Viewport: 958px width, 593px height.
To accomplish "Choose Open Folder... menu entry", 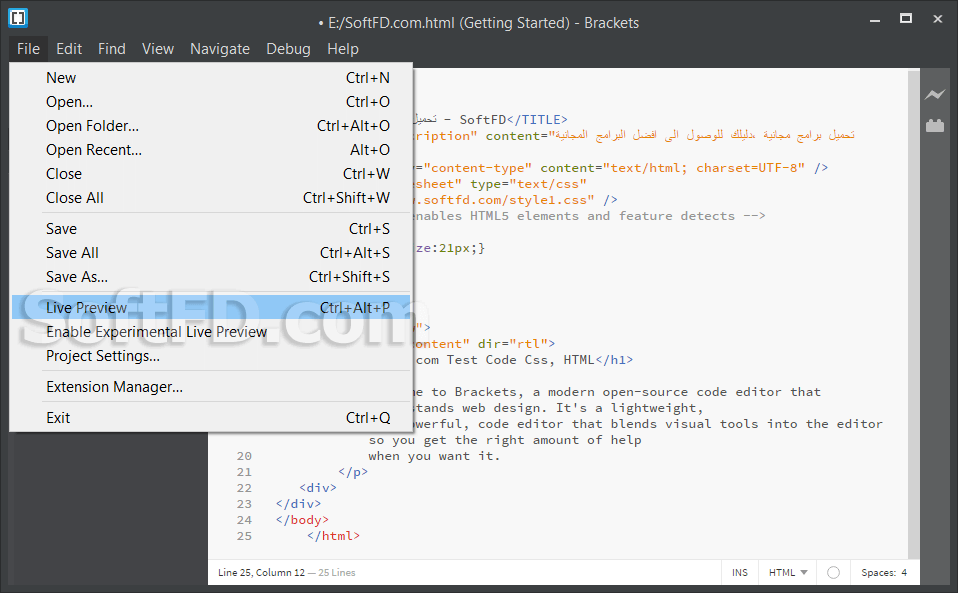I will click(x=211, y=126).
